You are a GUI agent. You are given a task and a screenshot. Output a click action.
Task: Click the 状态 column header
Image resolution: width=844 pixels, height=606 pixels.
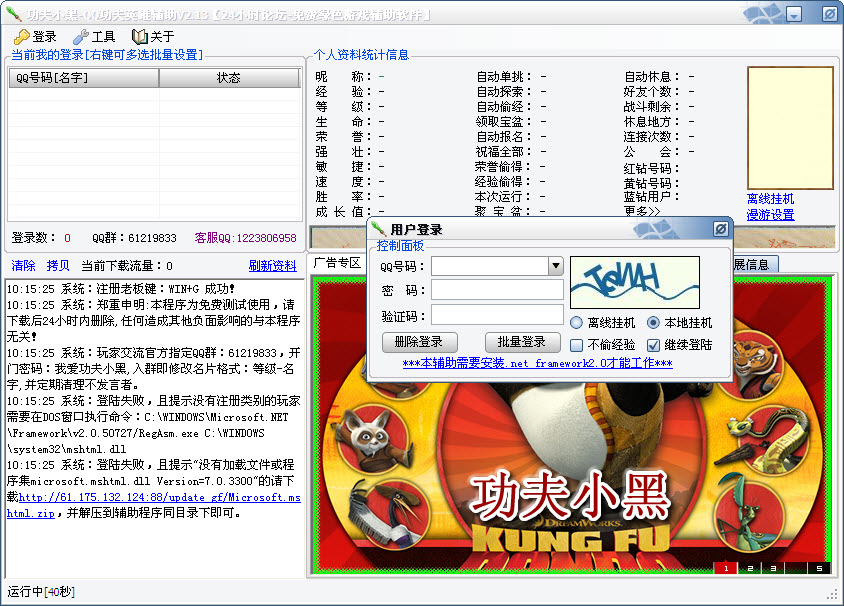pos(229,78)
